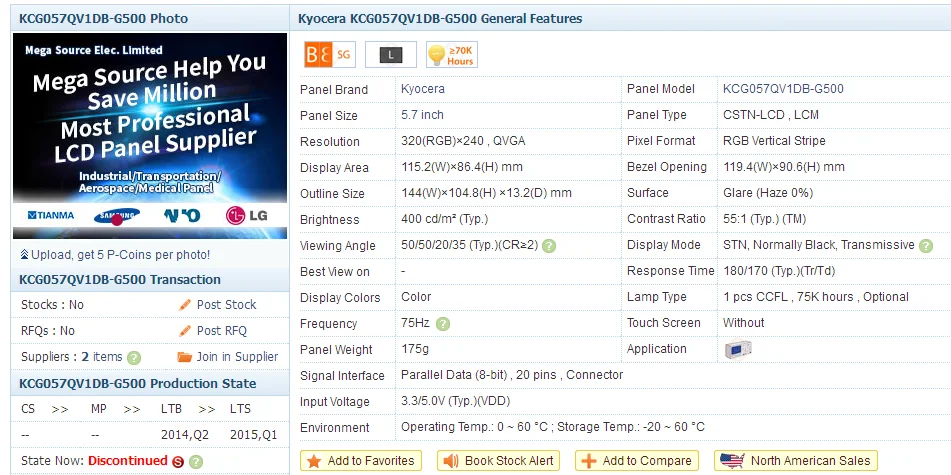951x475 pixels.
Task: Click the '119.4(W)×90.6(H) mm' bezel opening value
Action: [x=784, y=167]
